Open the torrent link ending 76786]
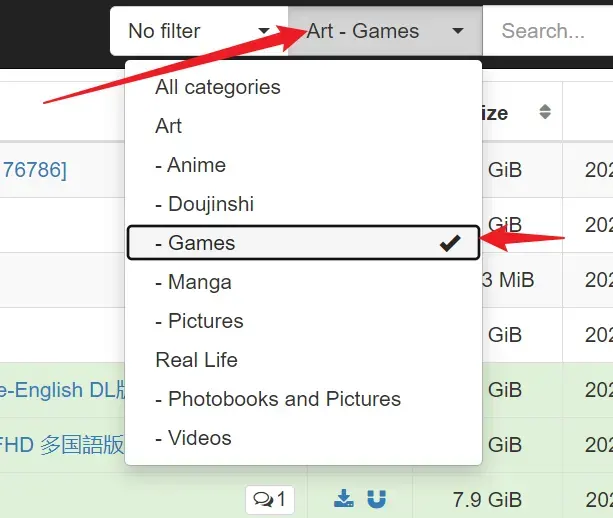613x518 pixels. pyautogui.click(x=34, y=170)
